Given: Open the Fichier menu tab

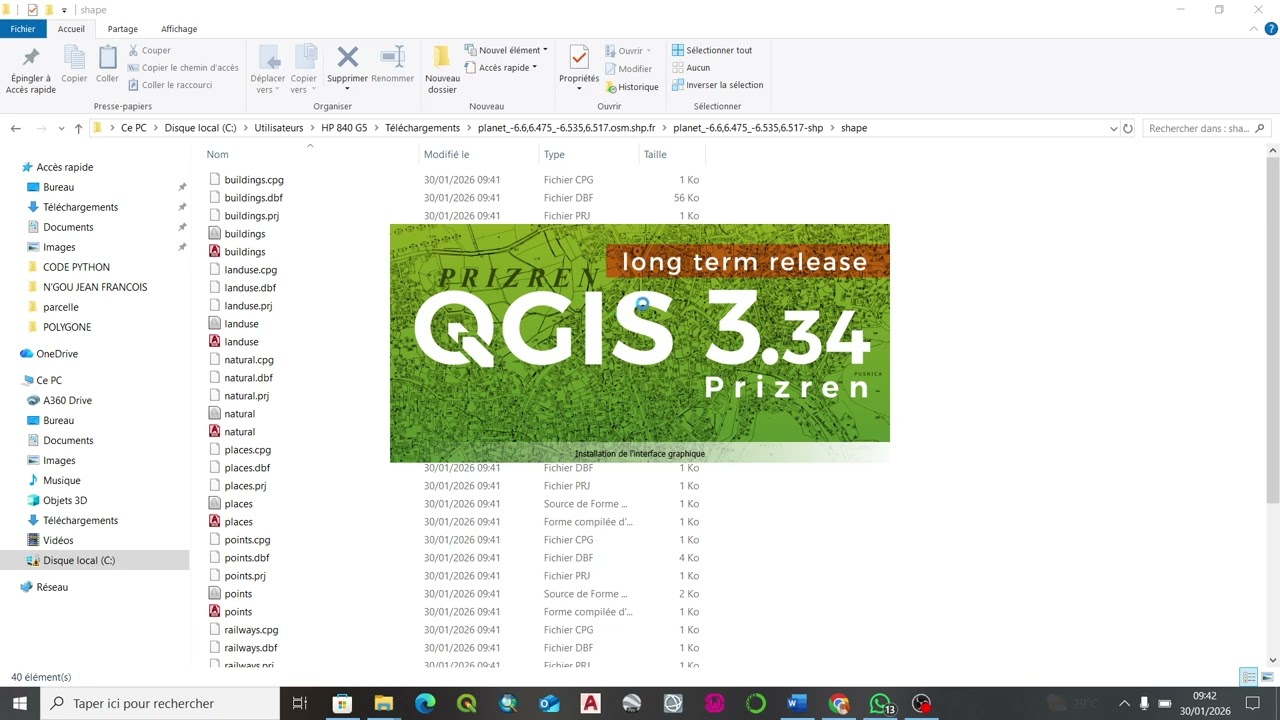Looking at the screenshot, I should coord(23,29).
